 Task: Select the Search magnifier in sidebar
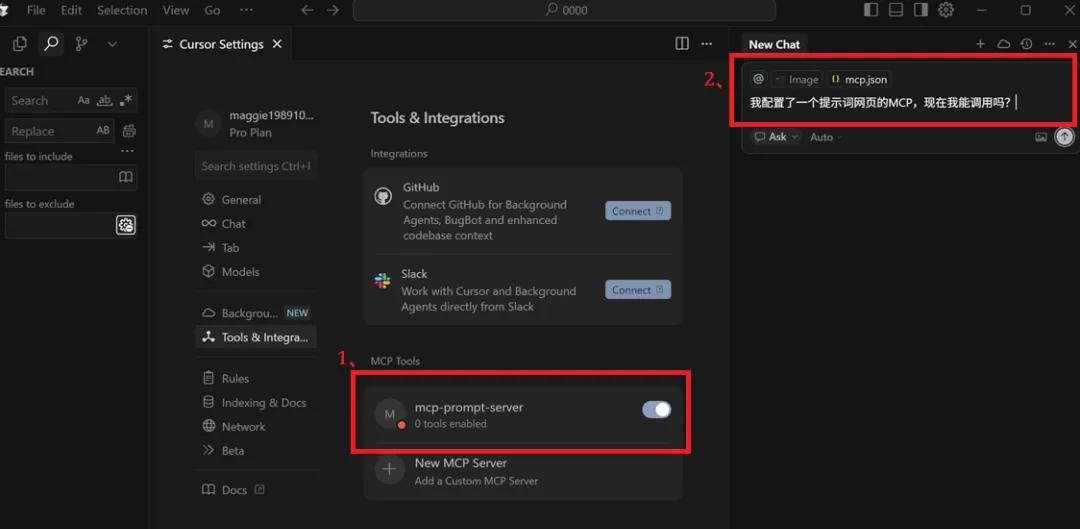point(50,44)
